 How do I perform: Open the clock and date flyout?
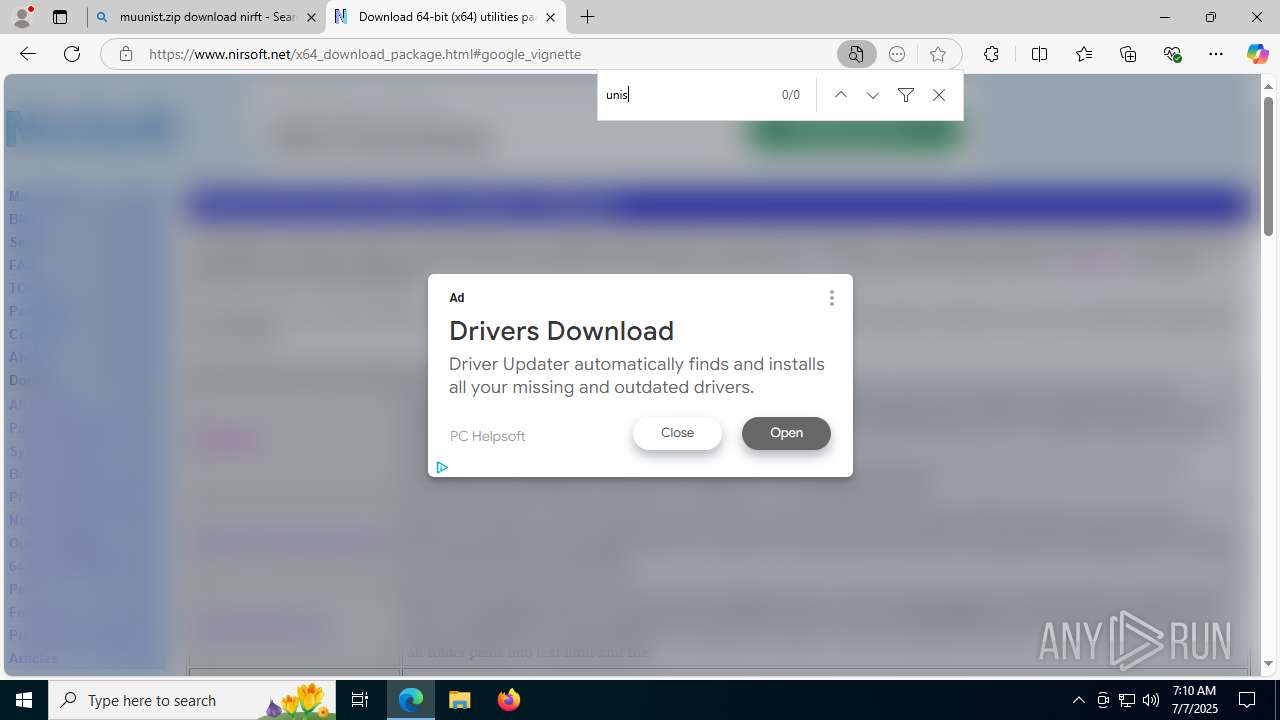[x=1193, y=700]
